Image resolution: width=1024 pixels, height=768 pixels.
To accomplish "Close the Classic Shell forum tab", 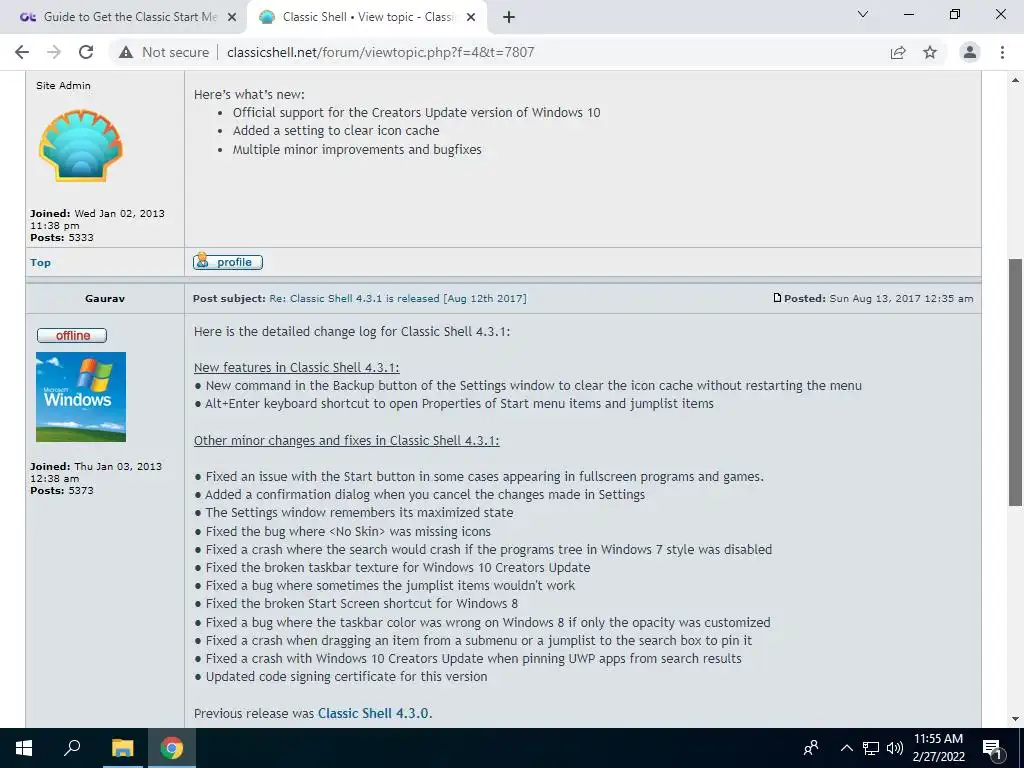I will click(471, 18).
